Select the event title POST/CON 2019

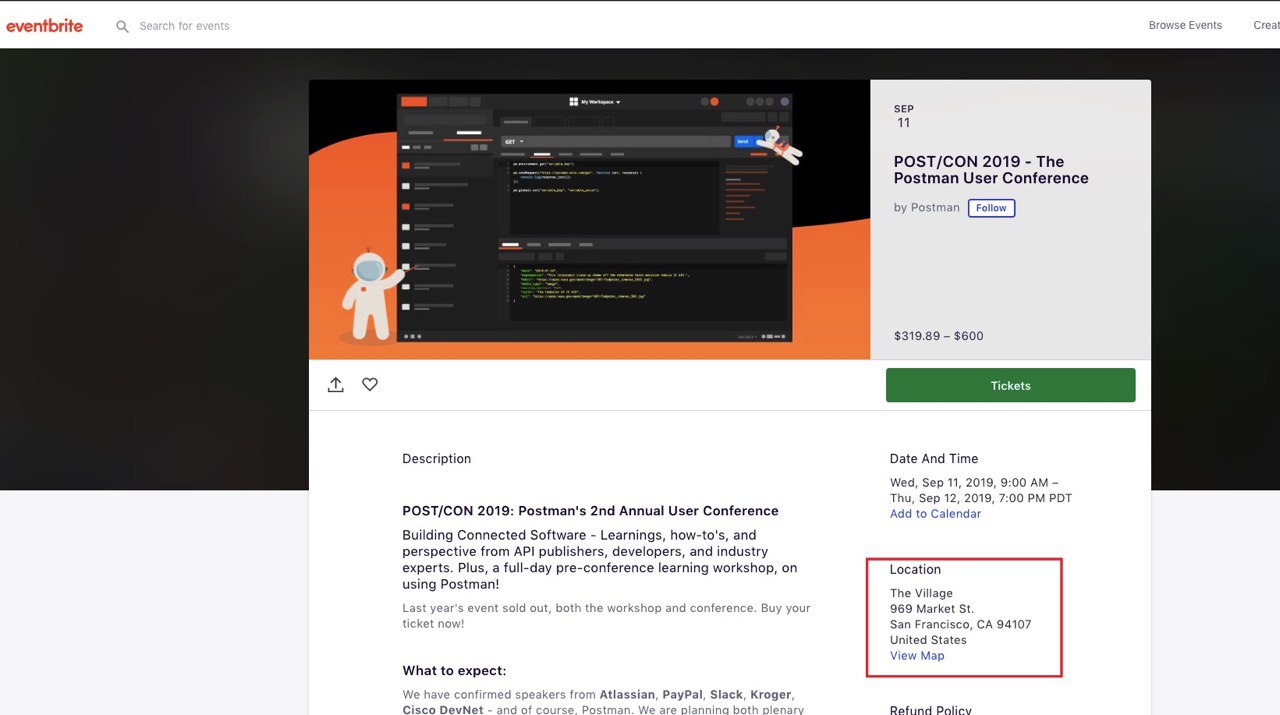[991, 170]
